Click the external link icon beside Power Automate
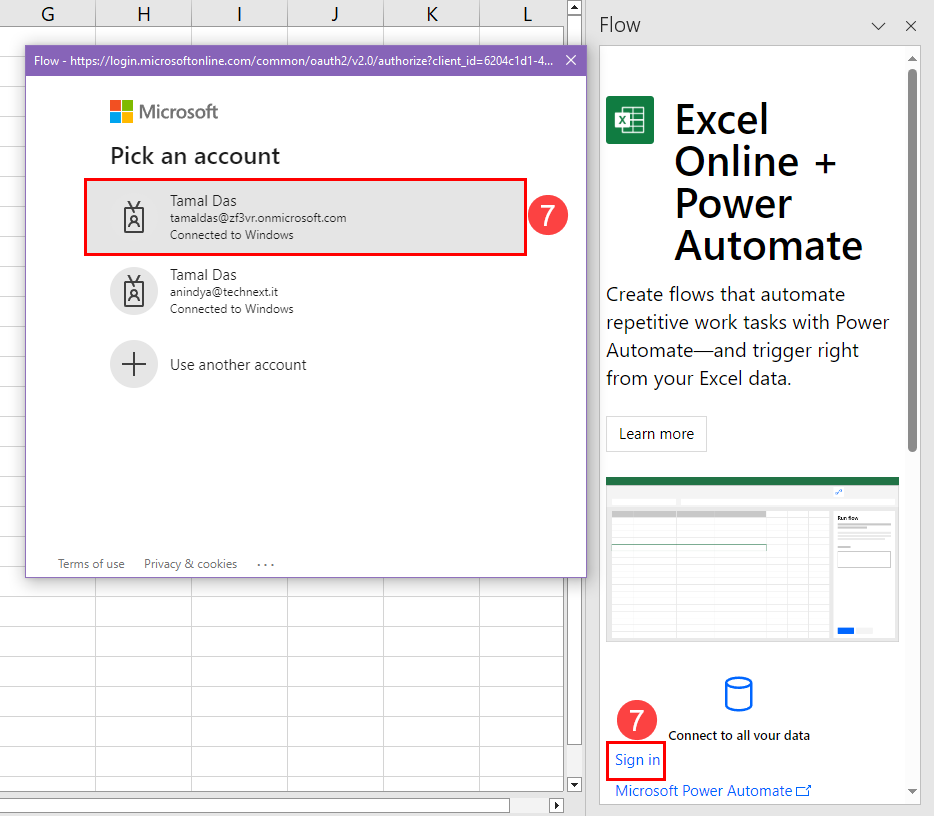 click(804, 790)
